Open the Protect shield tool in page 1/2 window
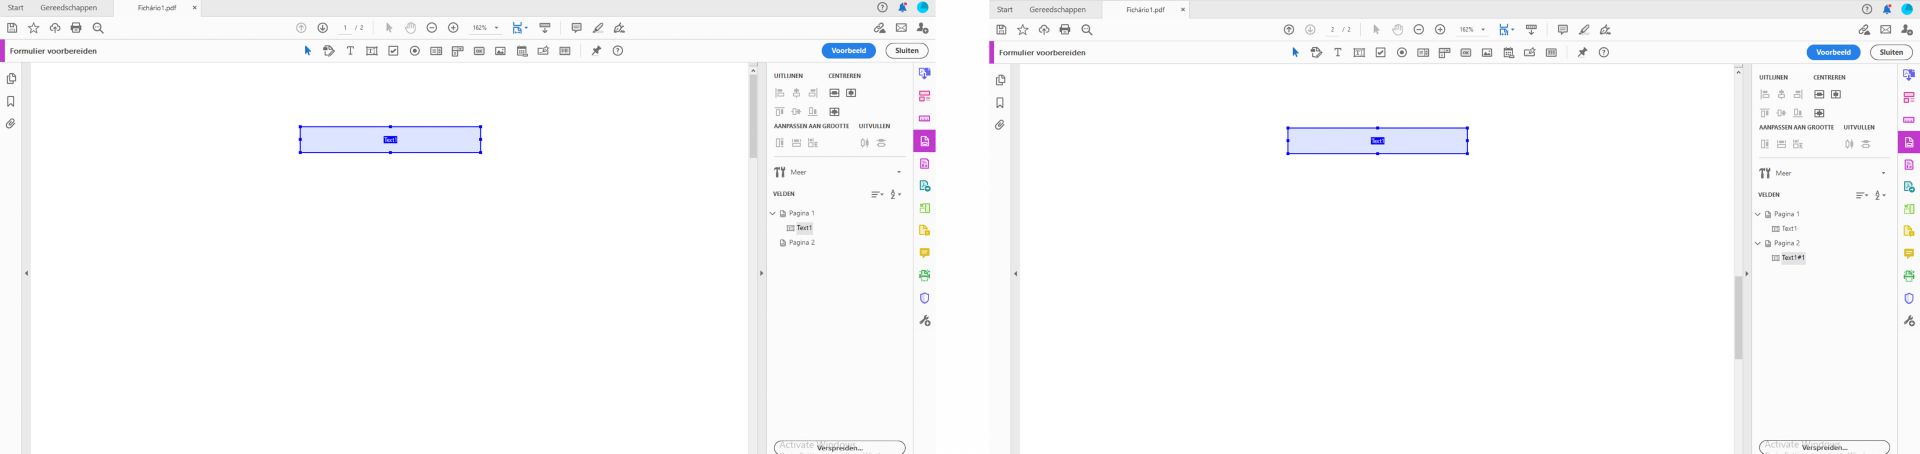 tap(924, 298)
